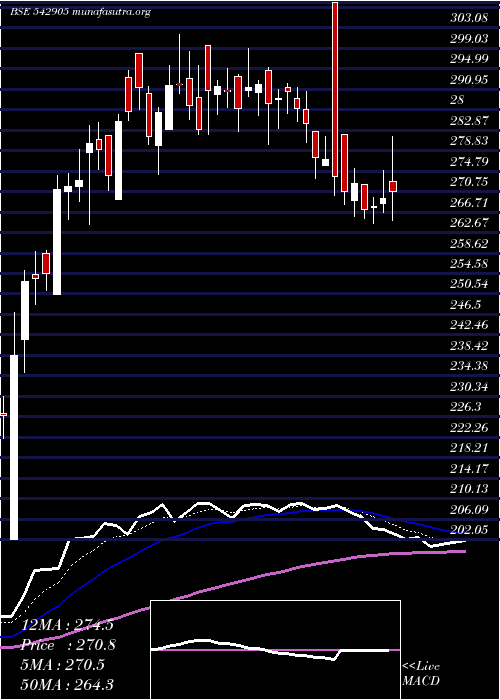The image size is (500, 700).
Task: Select the 262.67 price label
Action: 469,223
